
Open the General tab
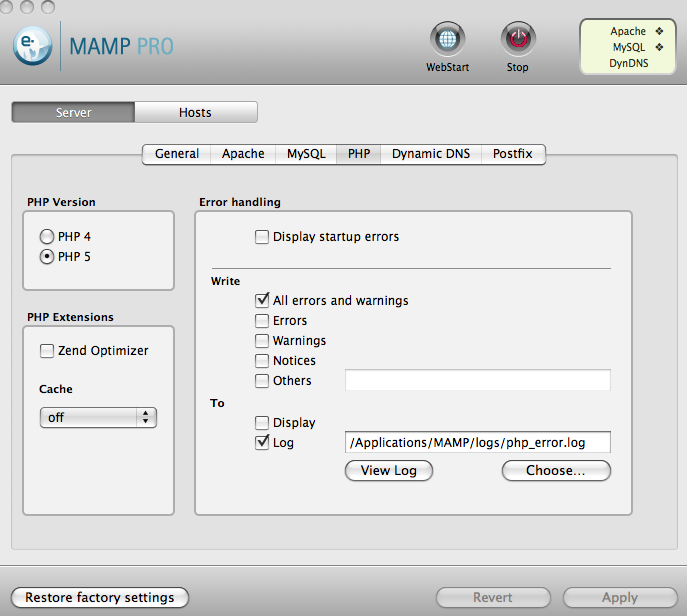[x=177, y=154]
